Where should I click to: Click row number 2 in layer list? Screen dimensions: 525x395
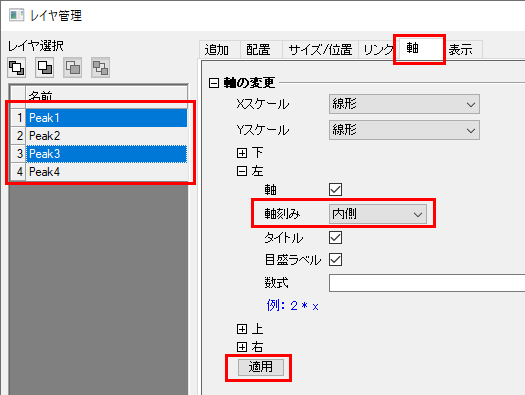tap(18, 136)
